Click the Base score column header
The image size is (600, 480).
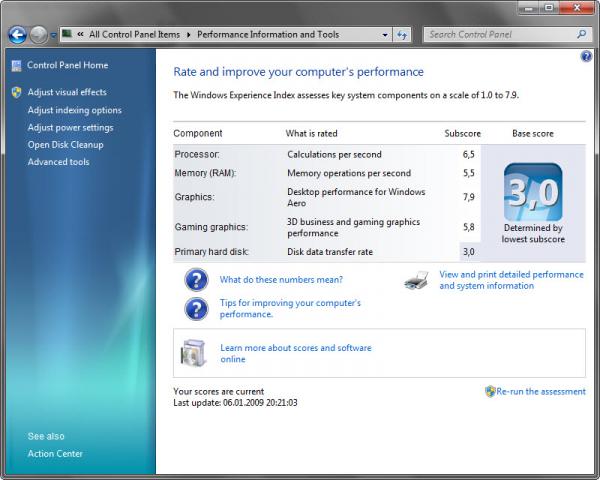click(533, 134)
